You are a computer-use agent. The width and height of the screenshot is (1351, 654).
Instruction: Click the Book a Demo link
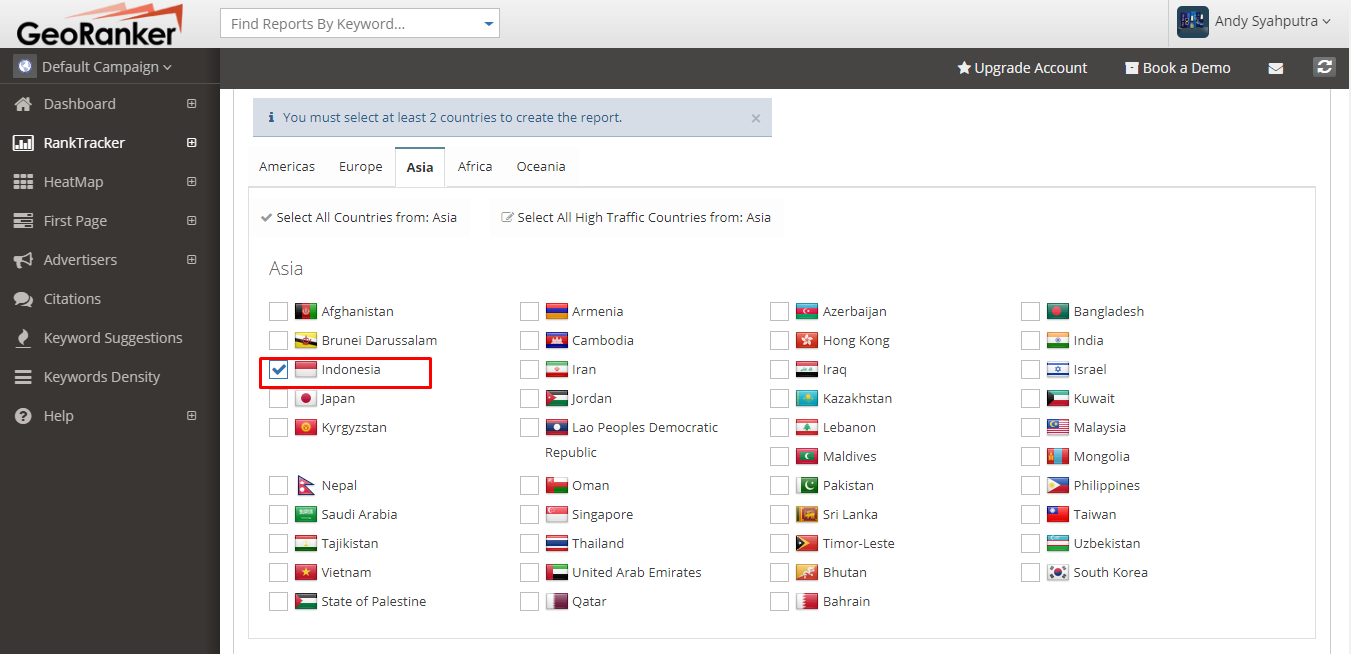[x=1178, y=68]
